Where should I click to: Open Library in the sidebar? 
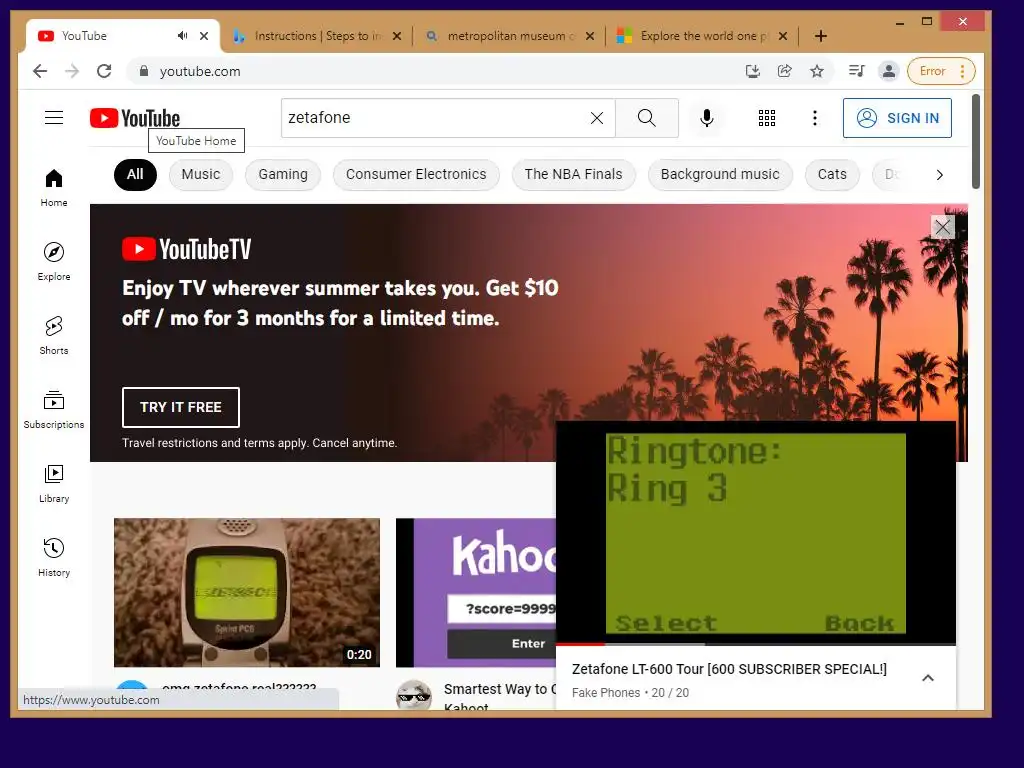pos(54,484)
